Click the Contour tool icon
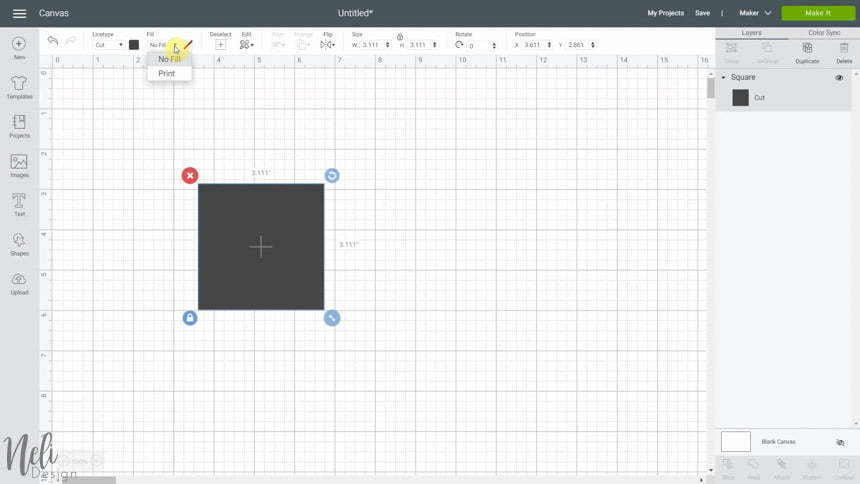 tap(844, 464)
